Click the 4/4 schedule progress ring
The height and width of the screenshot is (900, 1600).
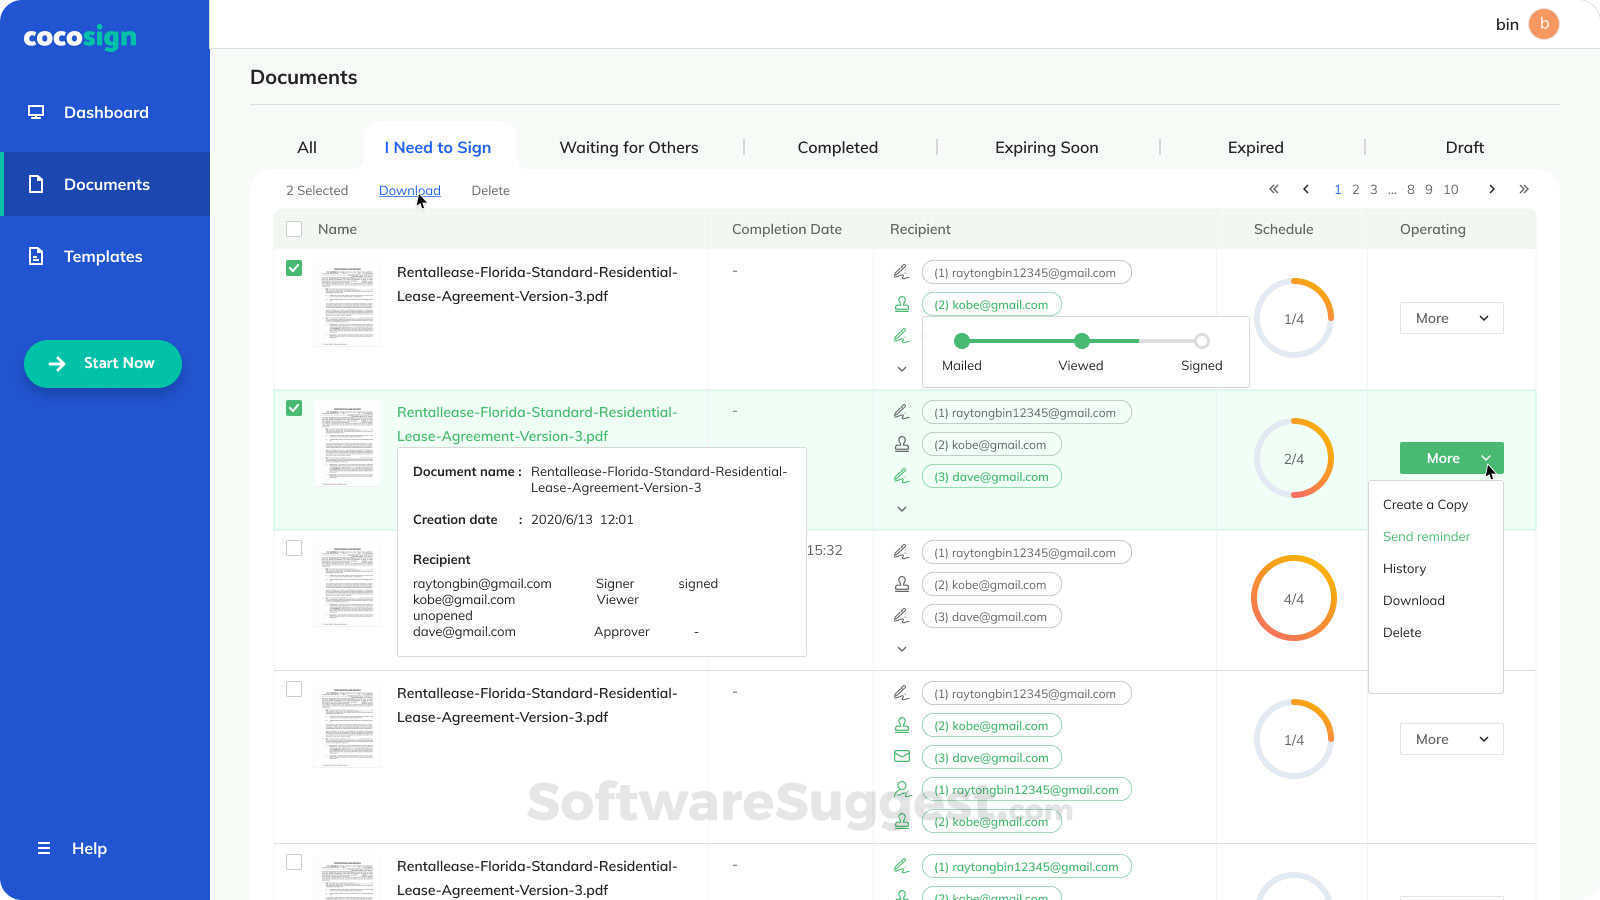coord(1294,598)
